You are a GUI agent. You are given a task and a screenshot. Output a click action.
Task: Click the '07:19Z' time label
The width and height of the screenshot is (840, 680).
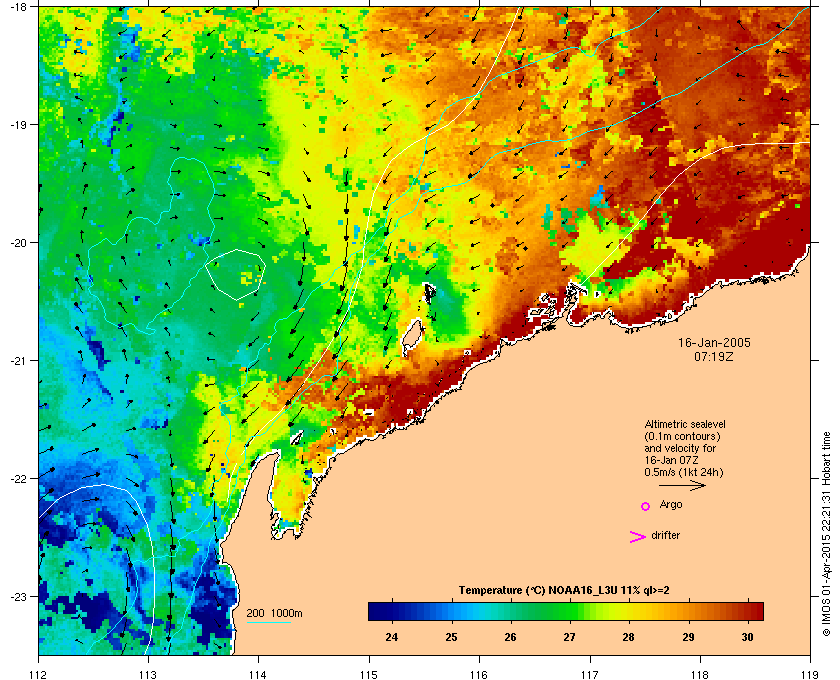pos(714,356)
